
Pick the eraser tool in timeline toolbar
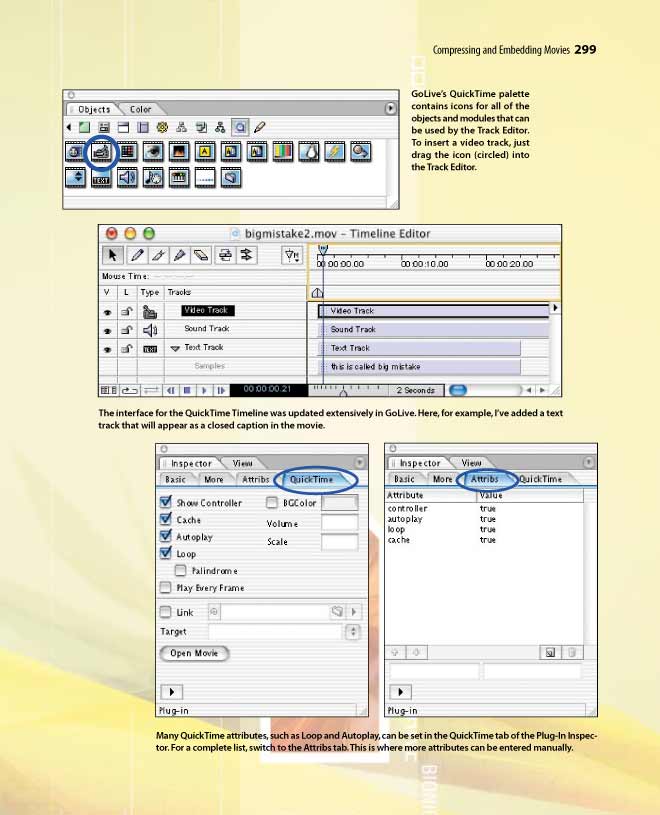(x=201, y=256)
